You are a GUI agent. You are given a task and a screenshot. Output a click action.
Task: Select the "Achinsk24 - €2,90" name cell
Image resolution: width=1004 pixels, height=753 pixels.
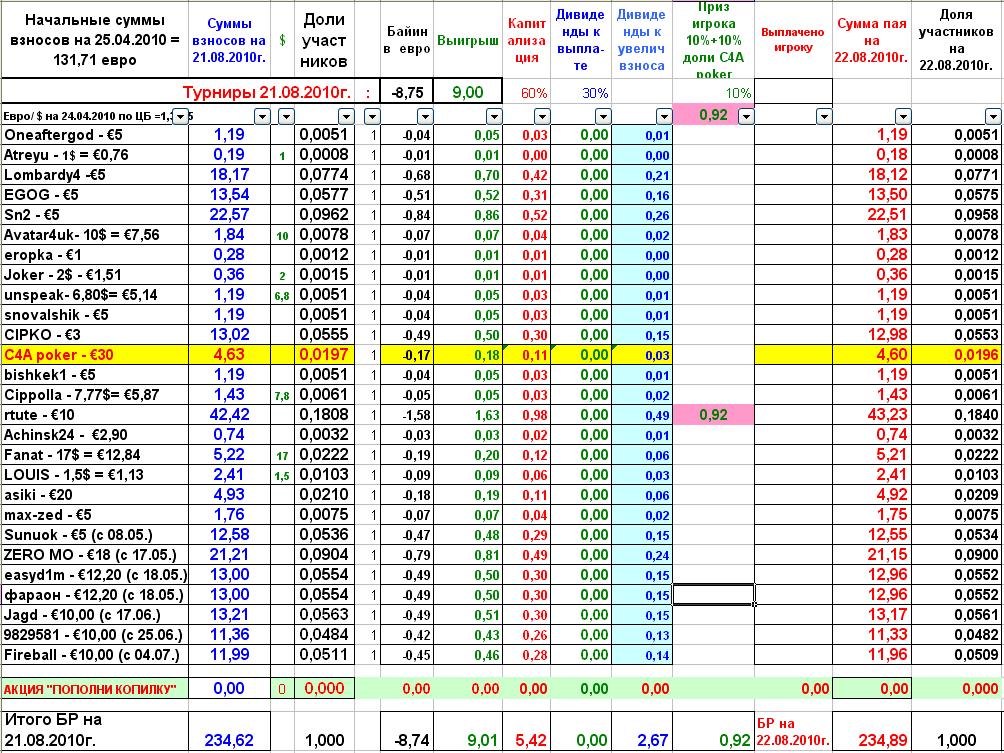tap(95, 435)
